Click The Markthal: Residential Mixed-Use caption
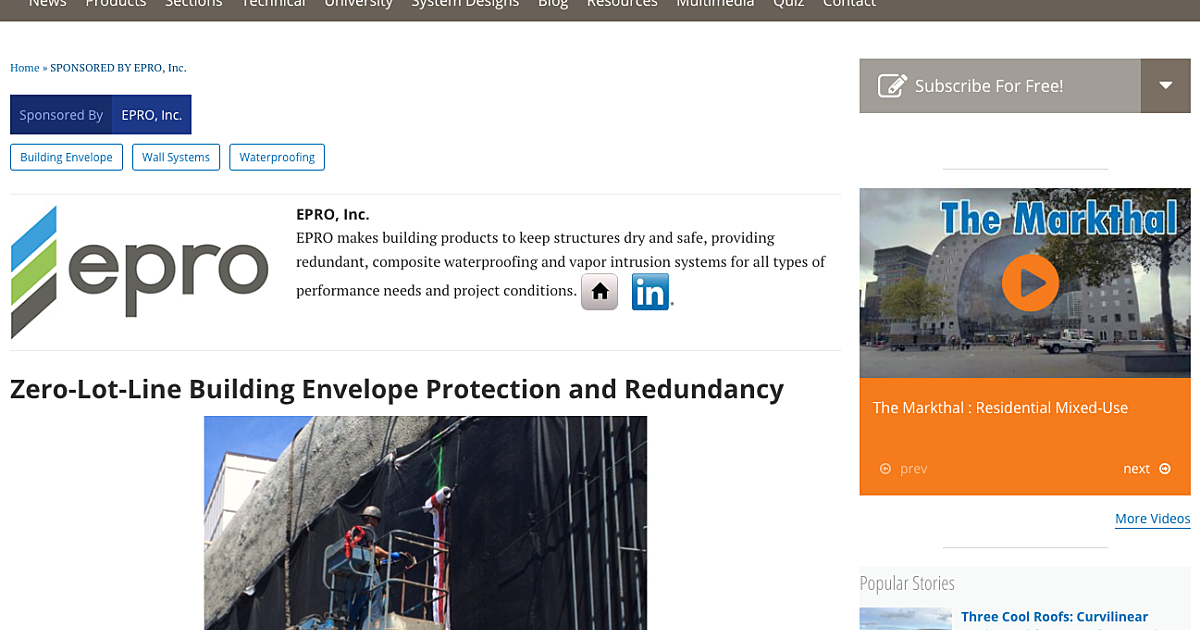This screenshot has width=1200, height=630. (x=1000, y=408)
